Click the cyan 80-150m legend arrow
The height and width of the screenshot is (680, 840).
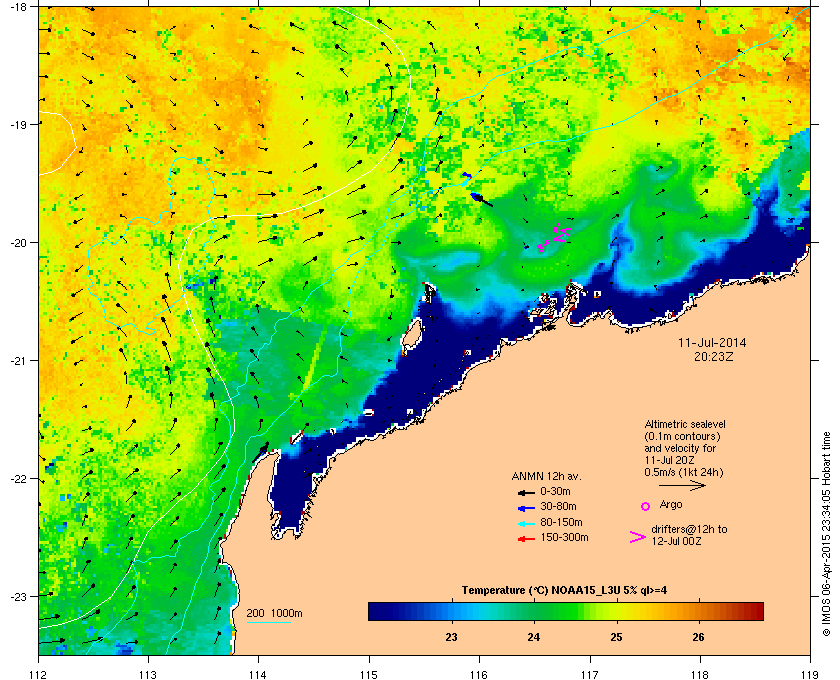[527, 524]
